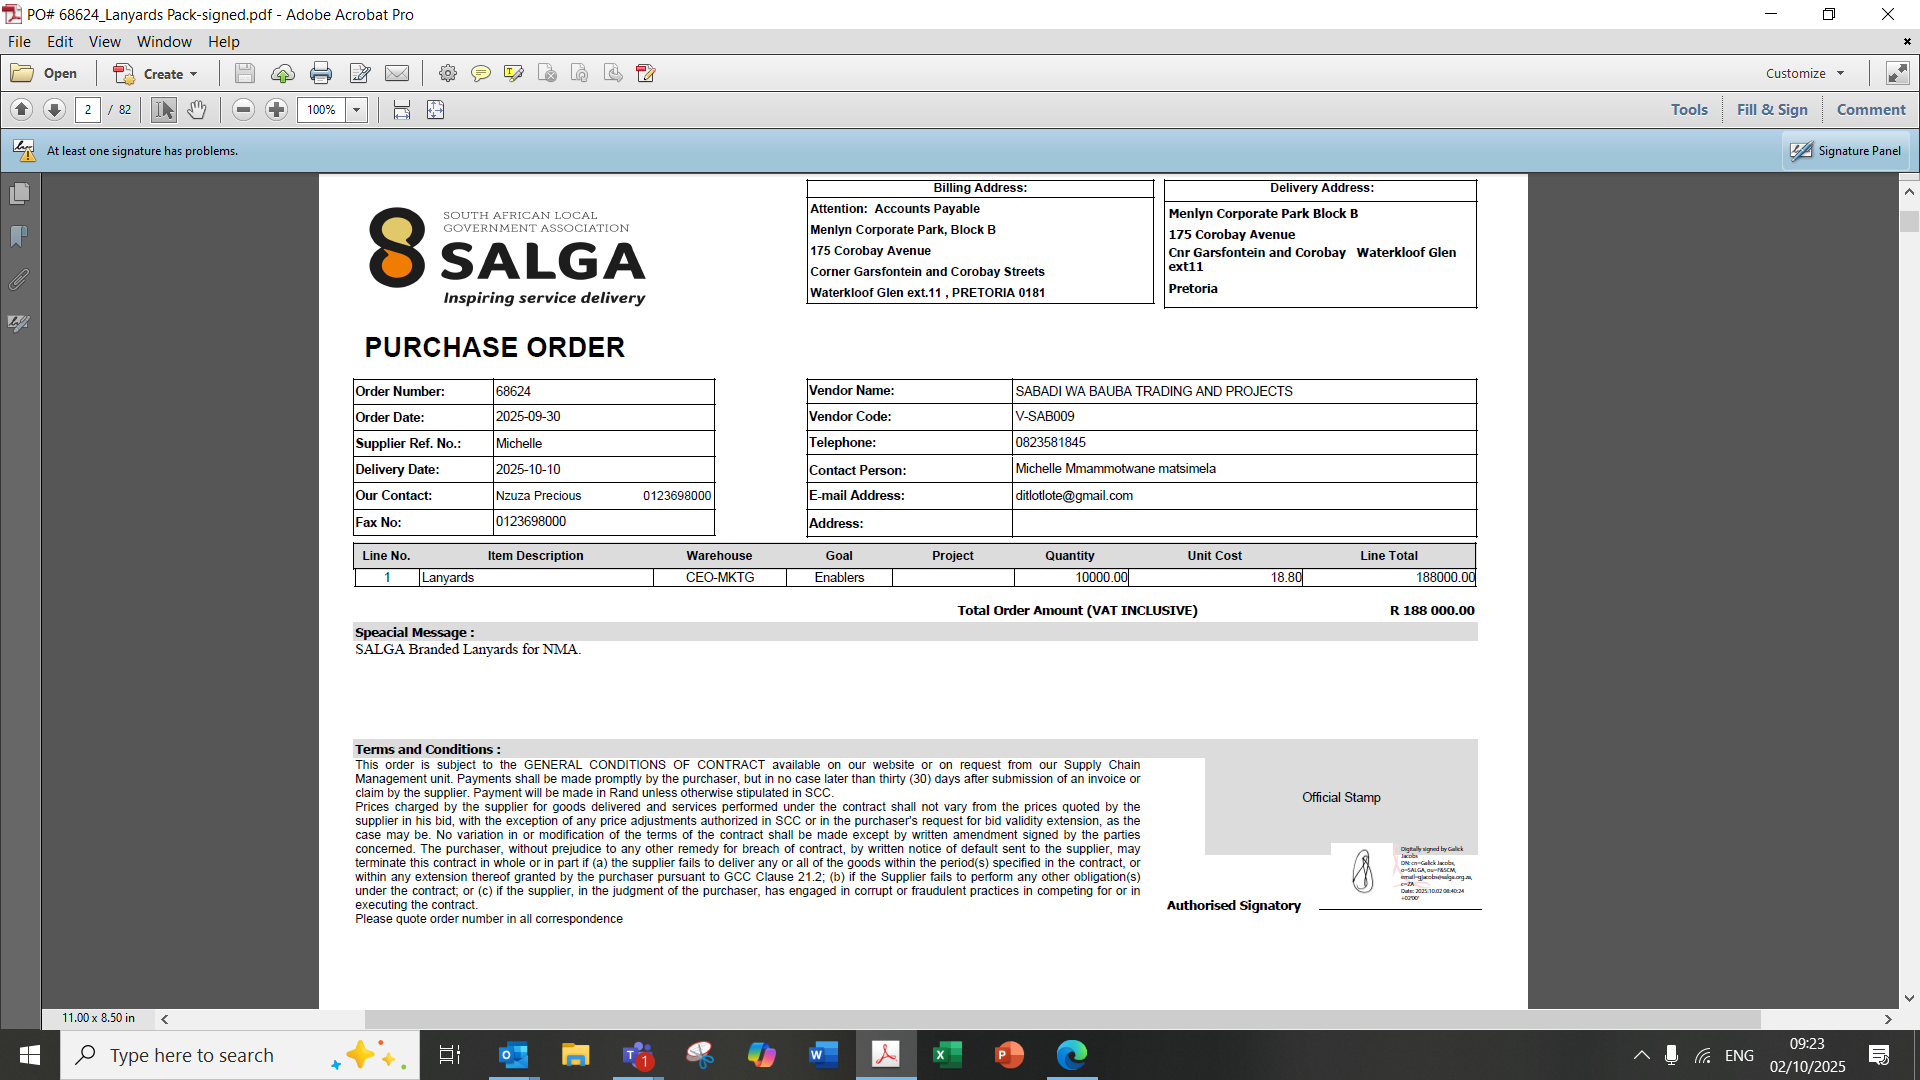Open the Customize toolbar dropdown
The width and height of the screenshot is (1920, 1080).
[x=1805, y=73]
